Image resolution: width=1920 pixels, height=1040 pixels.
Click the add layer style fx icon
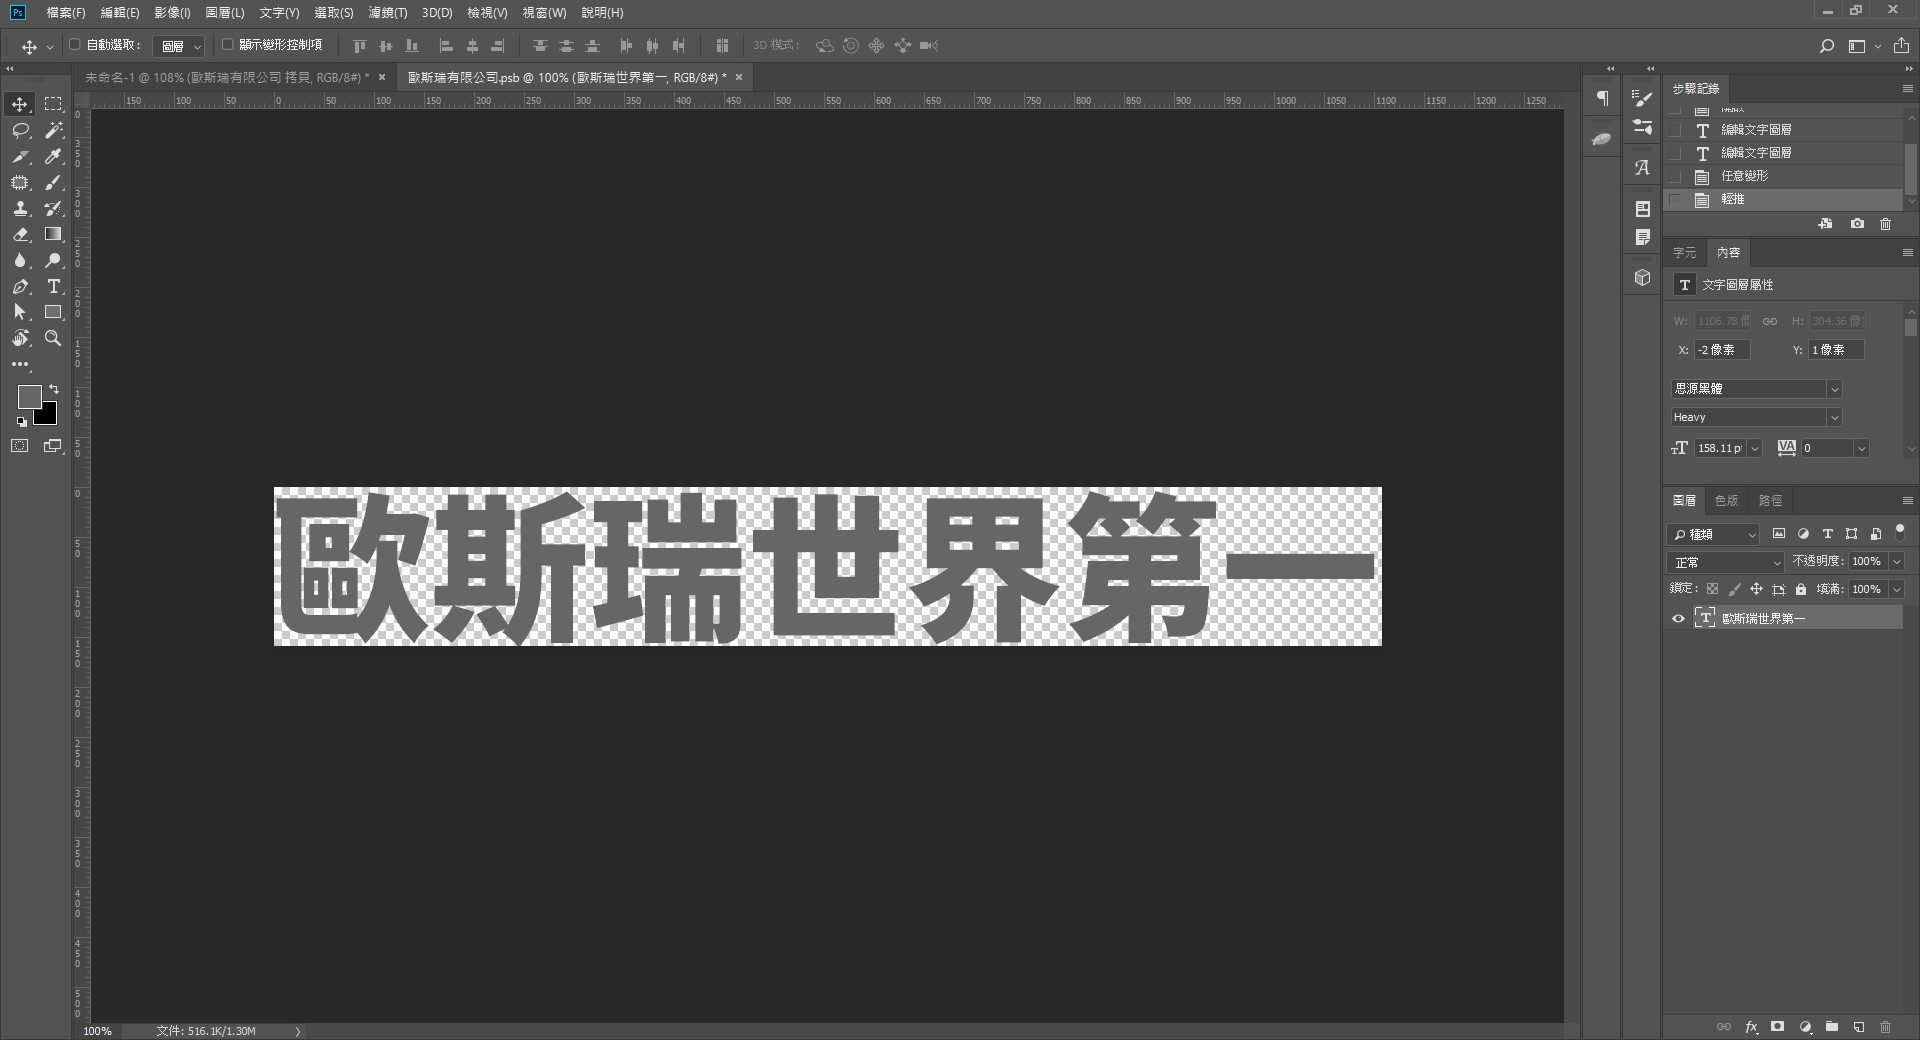[1751, 1027]
